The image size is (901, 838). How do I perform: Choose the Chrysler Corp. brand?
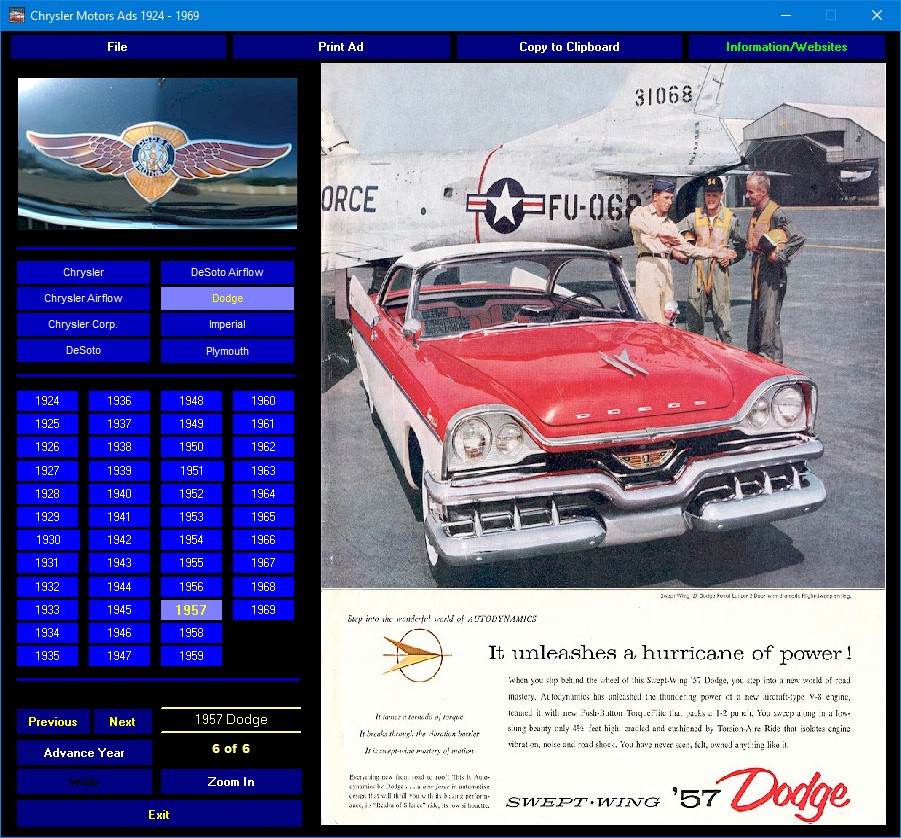83,324
